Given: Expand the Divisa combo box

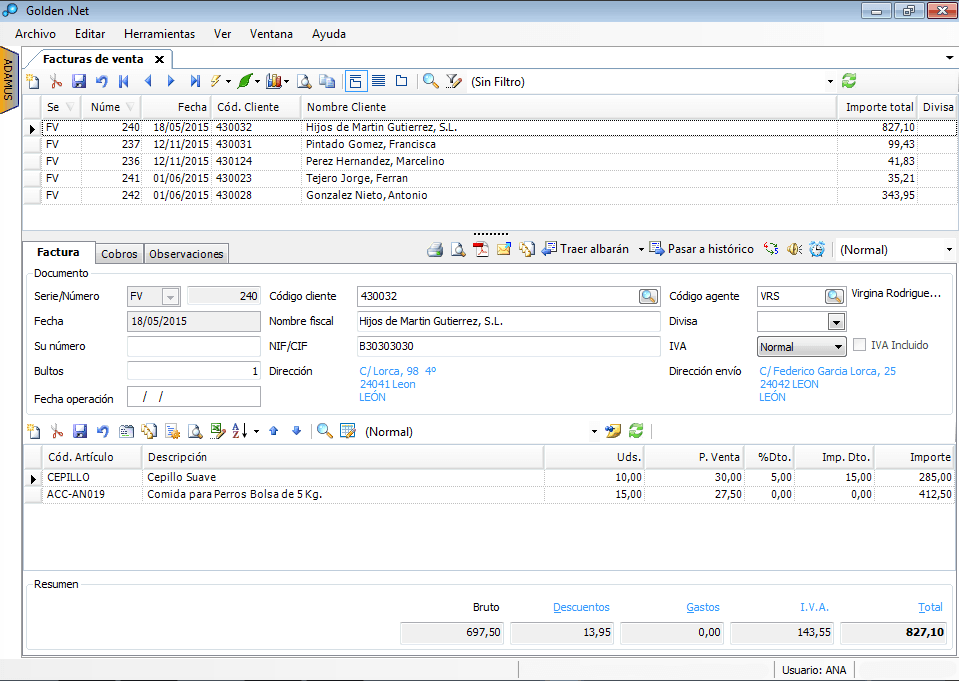Looking at the screenshot, I should click(836, 322).
